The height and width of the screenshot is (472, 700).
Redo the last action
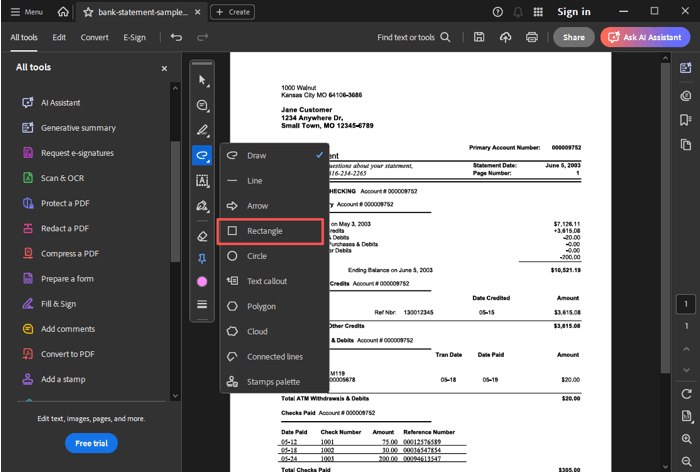pos(203,37)
